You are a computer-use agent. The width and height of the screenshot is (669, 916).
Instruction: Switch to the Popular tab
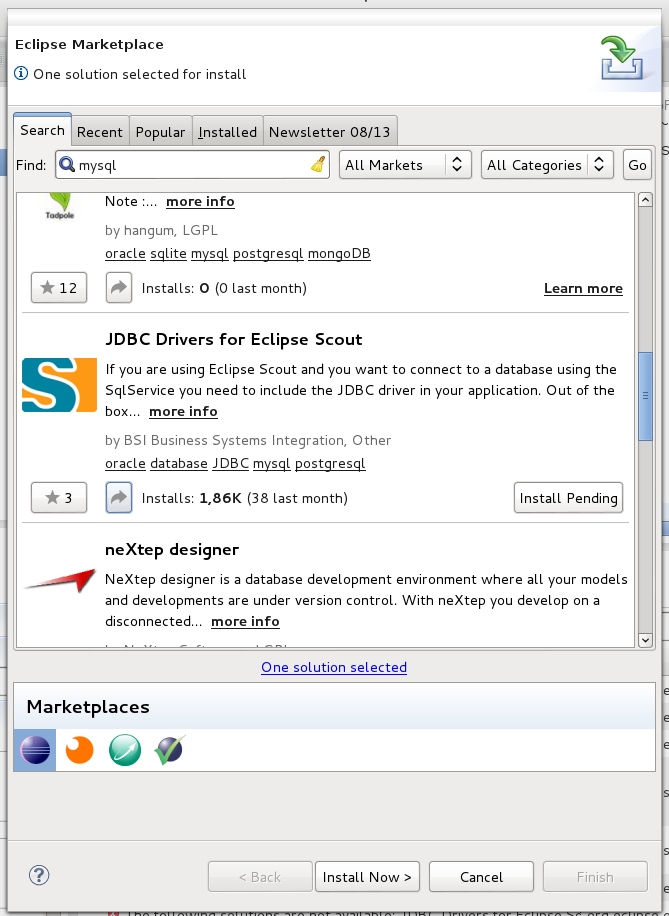(160, 132)
